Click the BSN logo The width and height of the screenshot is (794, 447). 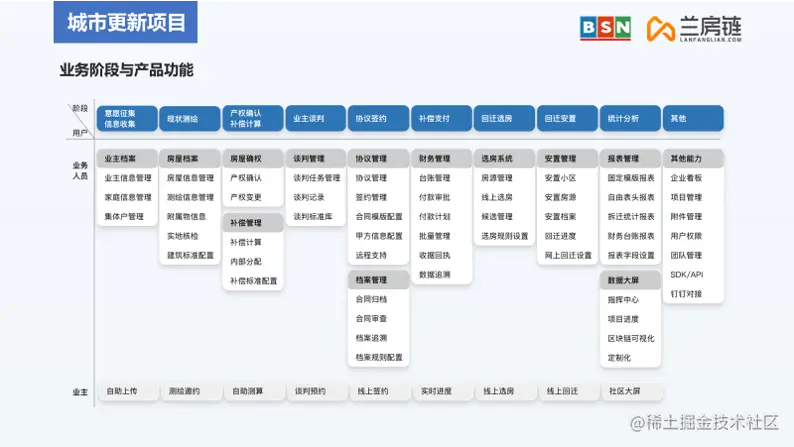(x=605, y=27)
